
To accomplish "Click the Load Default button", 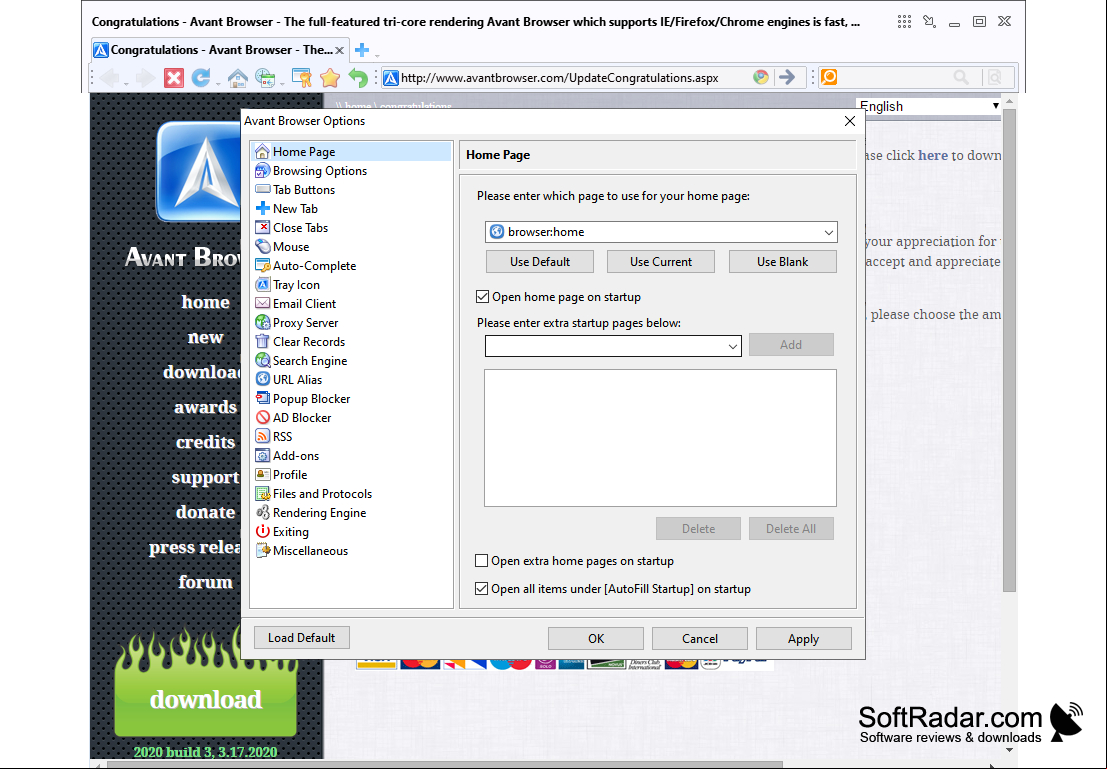I will pos(301,638).
